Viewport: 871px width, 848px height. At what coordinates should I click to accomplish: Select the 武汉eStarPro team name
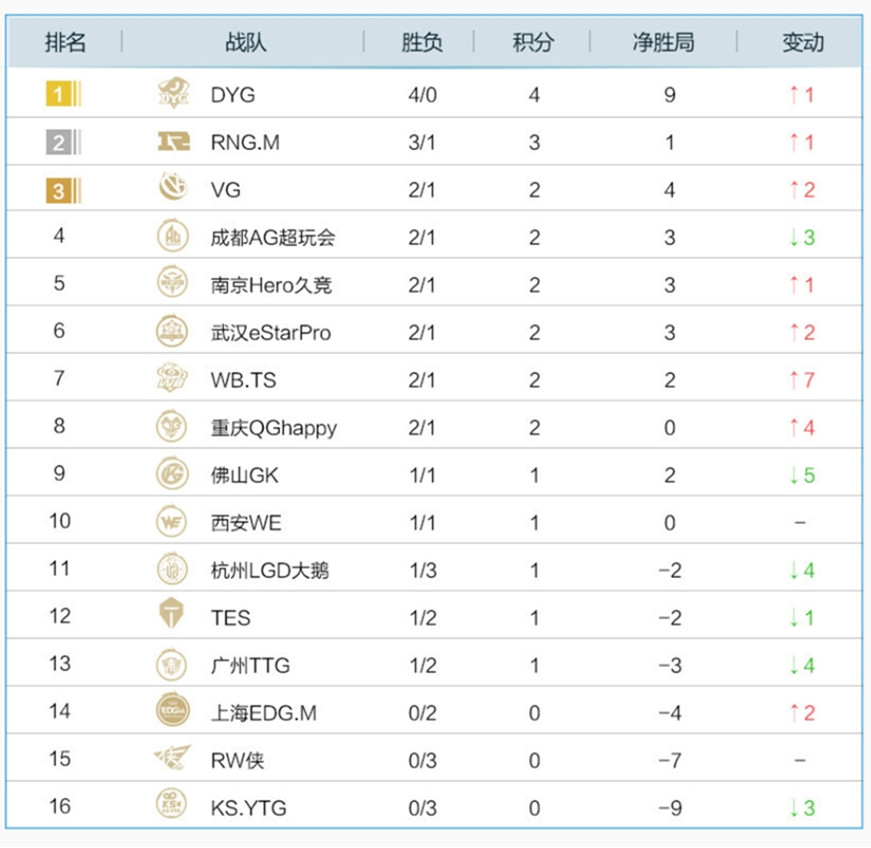(271, 333)
